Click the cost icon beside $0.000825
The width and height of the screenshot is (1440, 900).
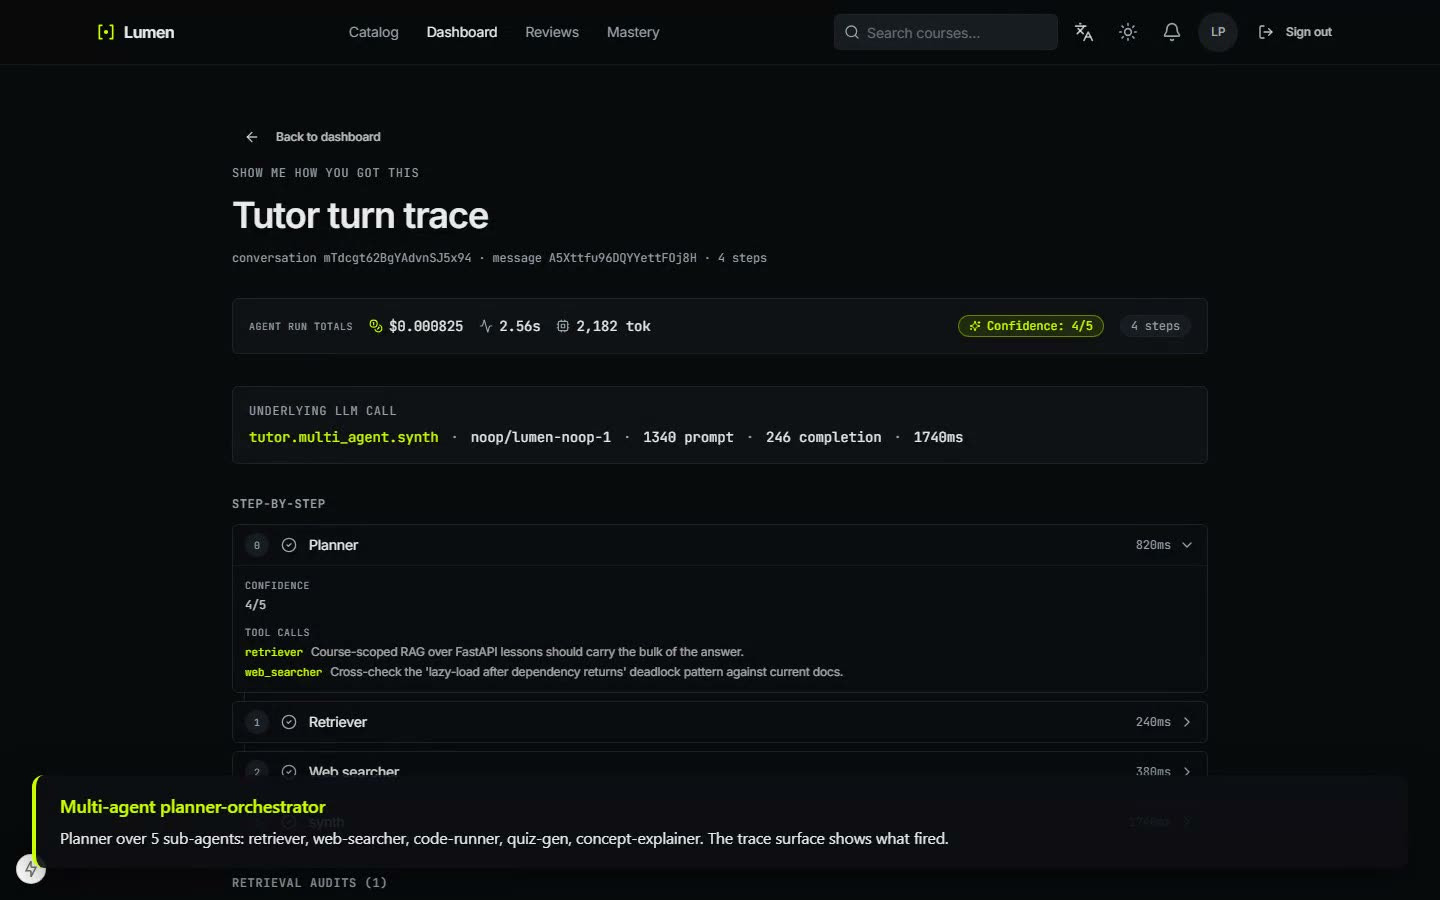click(x=376, y=326)
